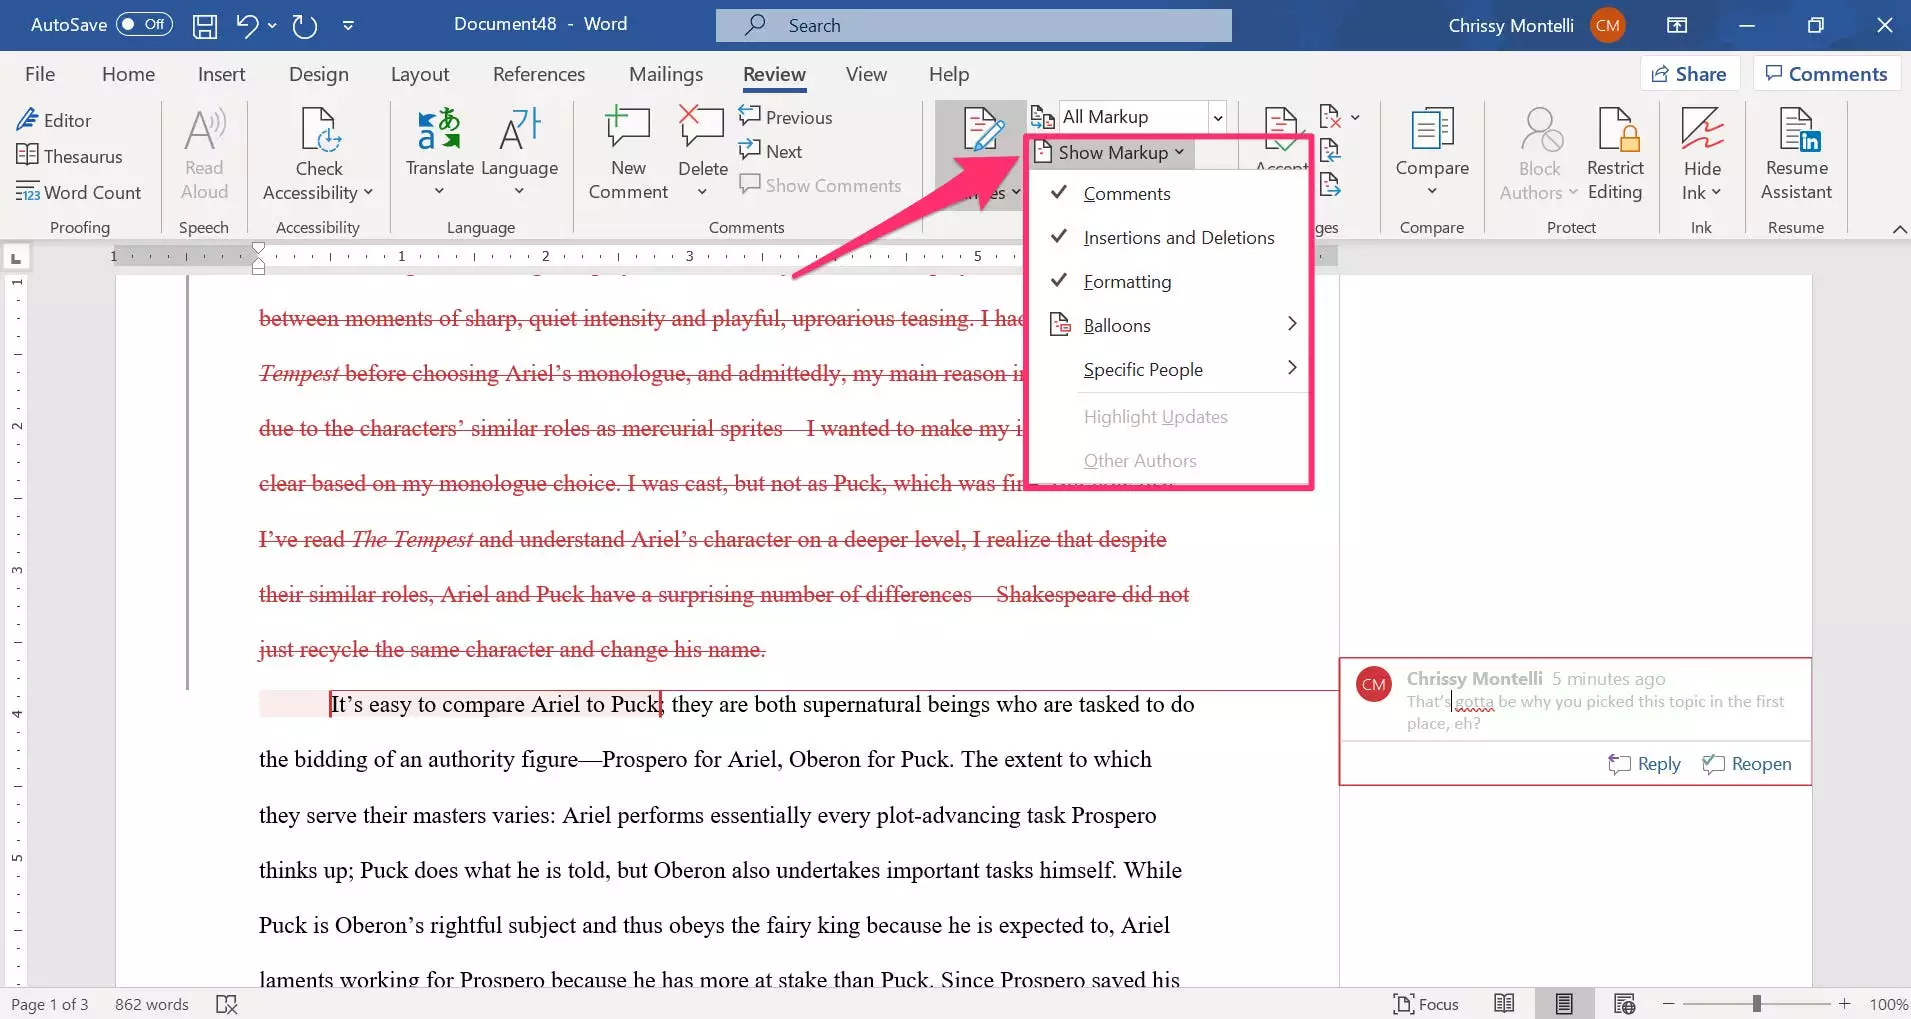
Task: Open the Thesaurus tool
Action: (x=69, y=156)
